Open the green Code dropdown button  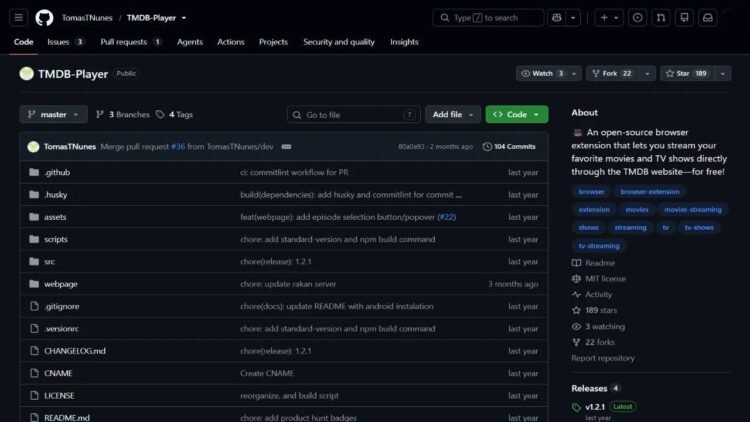[517, 114]
